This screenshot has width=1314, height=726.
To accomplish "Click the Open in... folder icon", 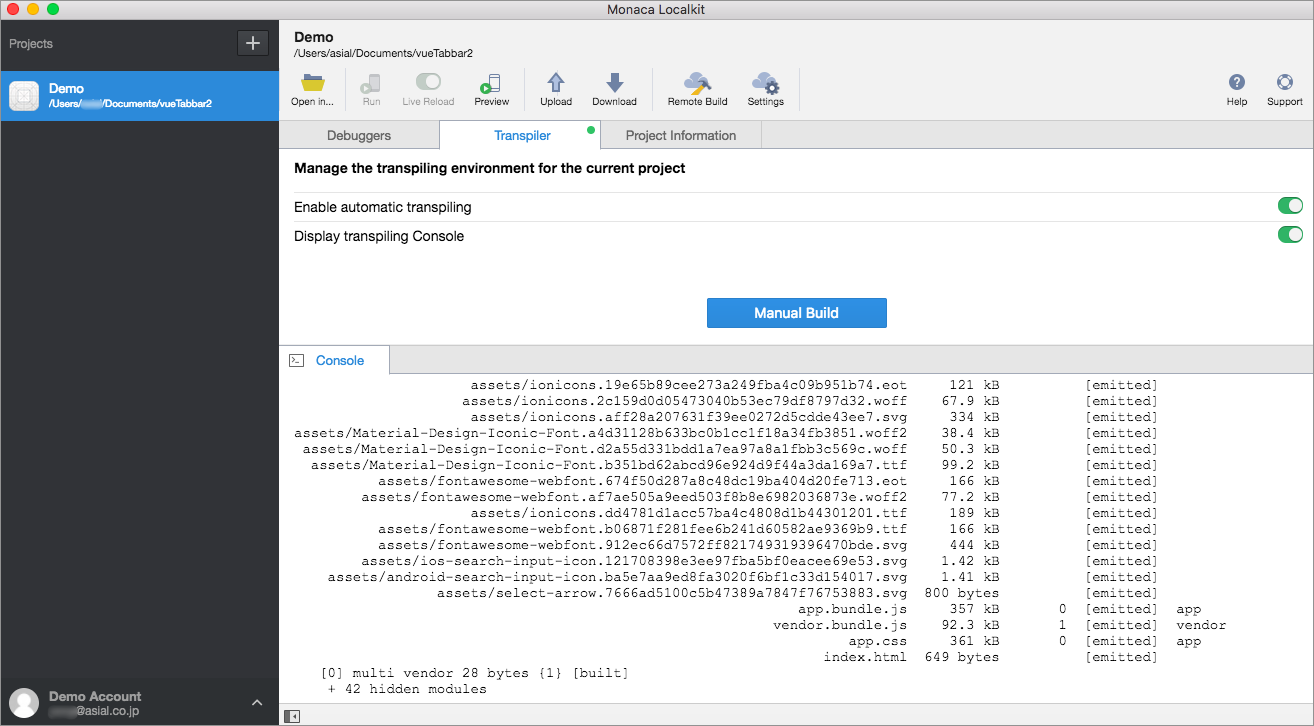I will point(312,83).
